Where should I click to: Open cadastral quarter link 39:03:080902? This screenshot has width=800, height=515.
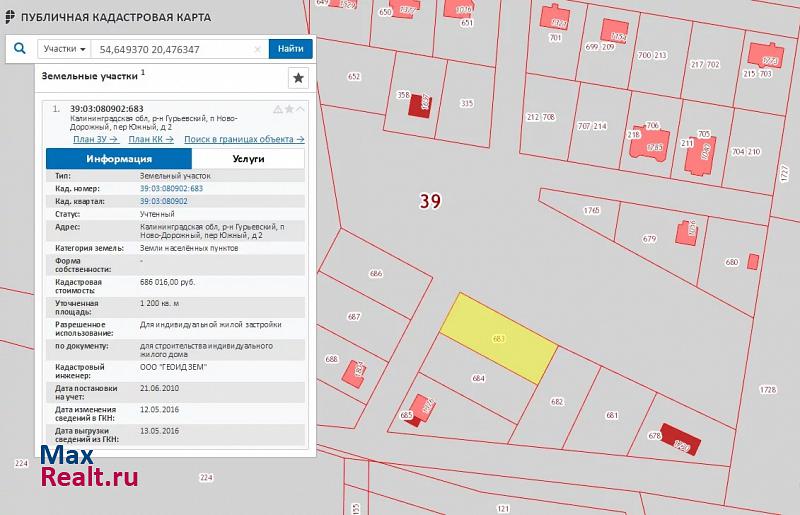point(164,201)
